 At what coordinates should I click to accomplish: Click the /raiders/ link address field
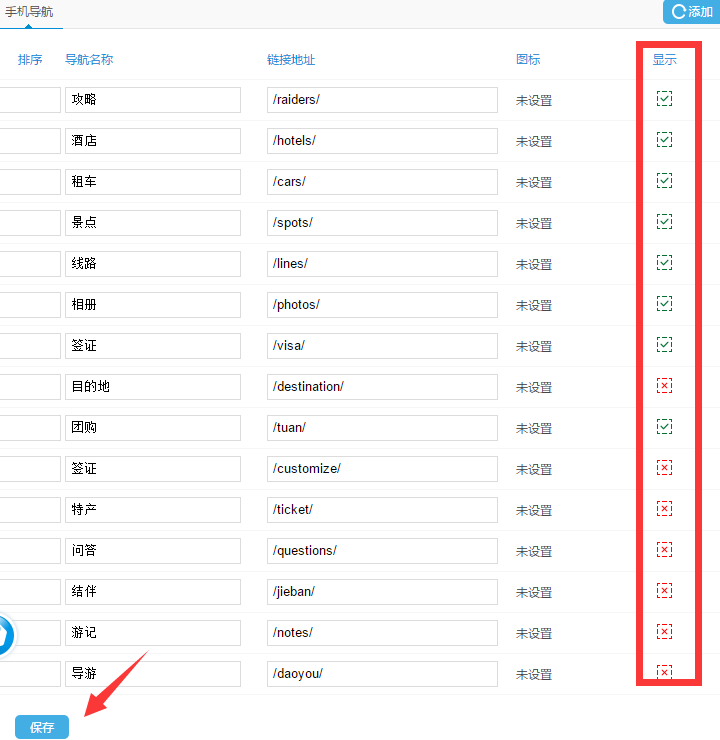(382, 100)
